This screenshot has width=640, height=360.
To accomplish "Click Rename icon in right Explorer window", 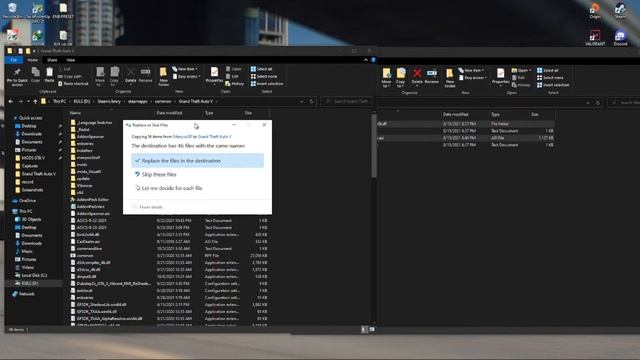I will click(x=431, y=76).
